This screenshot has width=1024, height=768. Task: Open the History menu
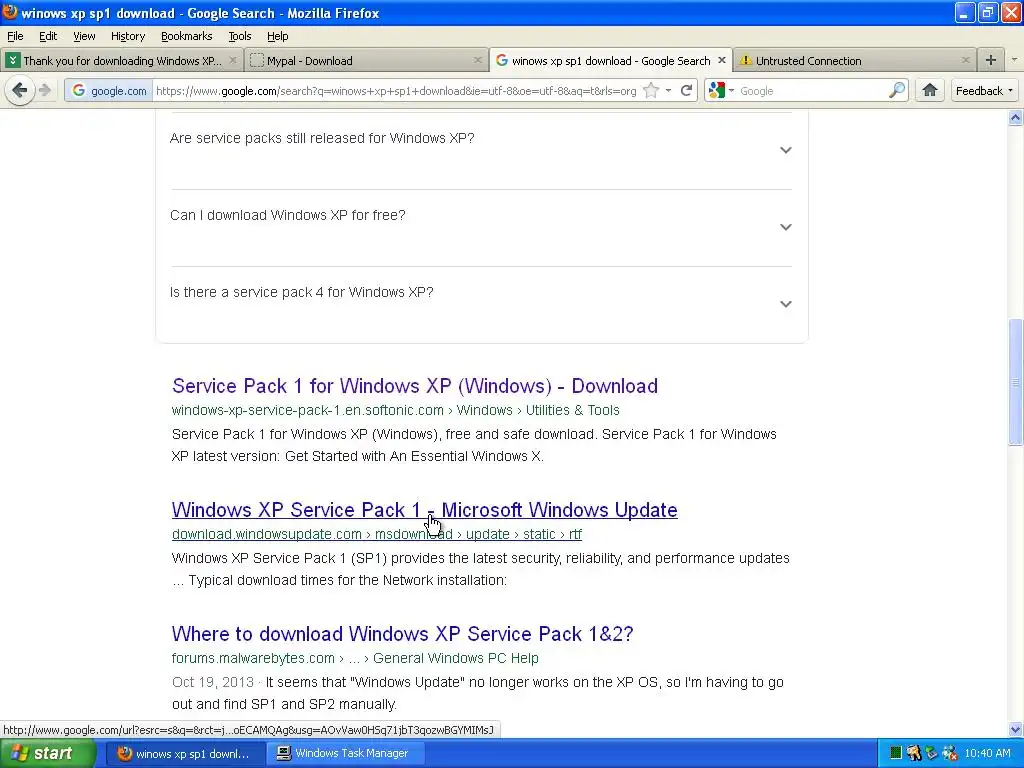[x=127, y=36]
